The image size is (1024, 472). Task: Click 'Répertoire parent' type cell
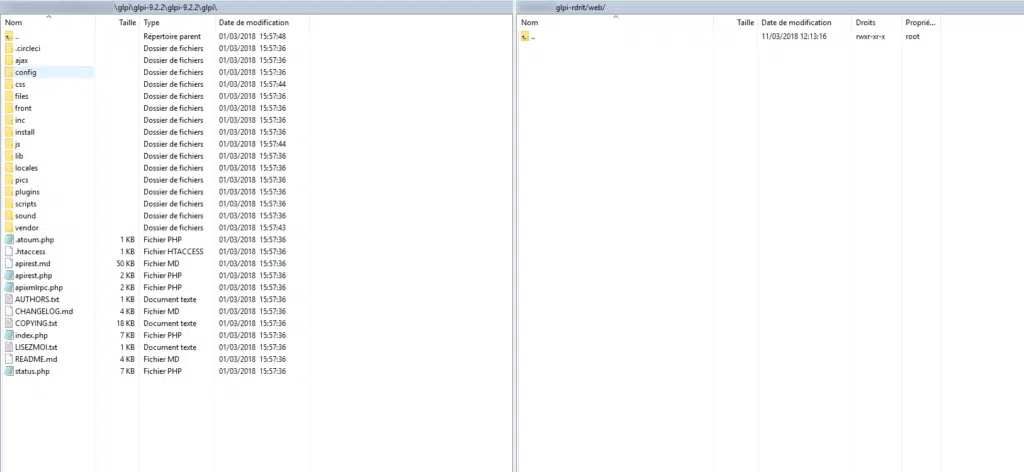[x=172, y=37]
